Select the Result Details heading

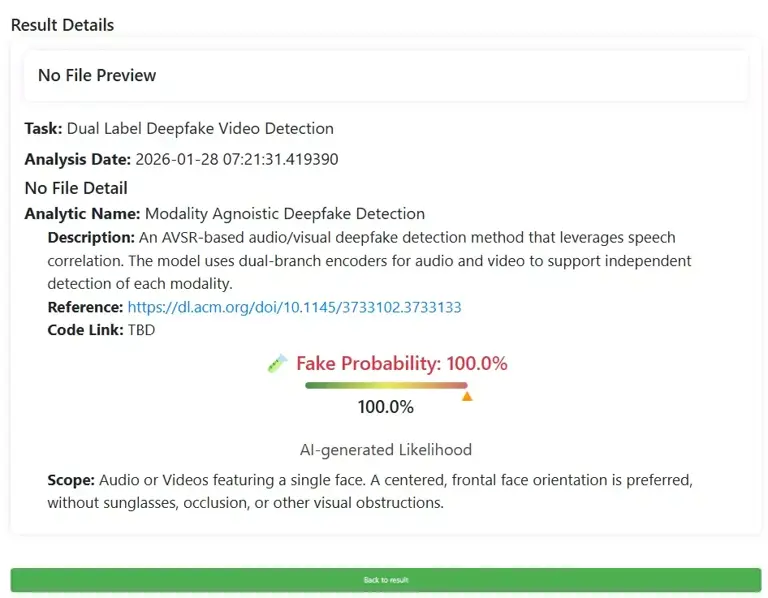click(x=62, y=25)
